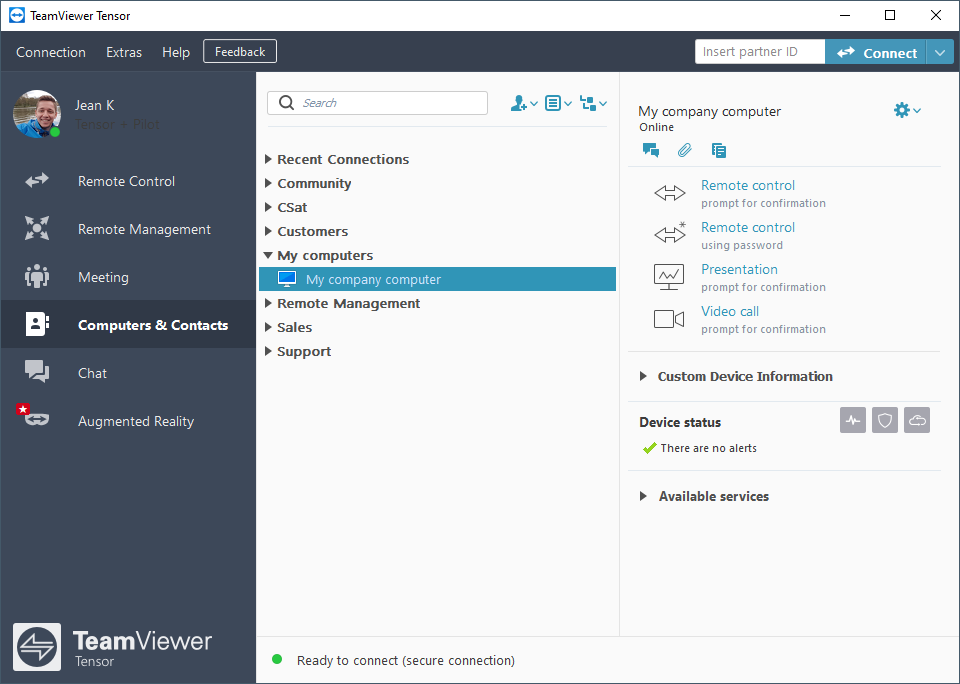Click the green connection status dot
The height and width of the screenshot is (684, 960).
pyautogui.click(x=277, y=660)
